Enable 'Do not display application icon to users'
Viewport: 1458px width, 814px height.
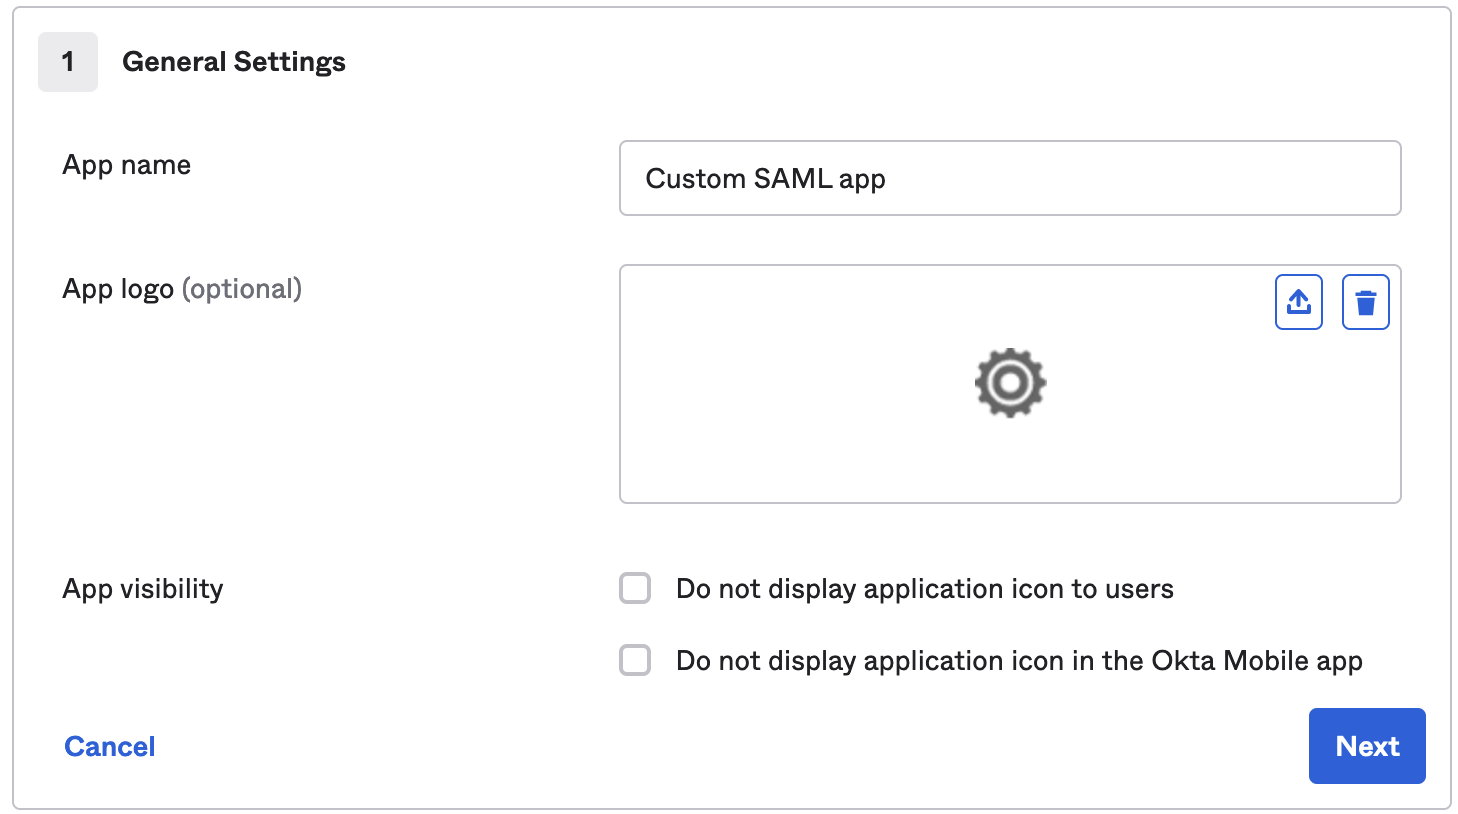click(x=635, y=589)
